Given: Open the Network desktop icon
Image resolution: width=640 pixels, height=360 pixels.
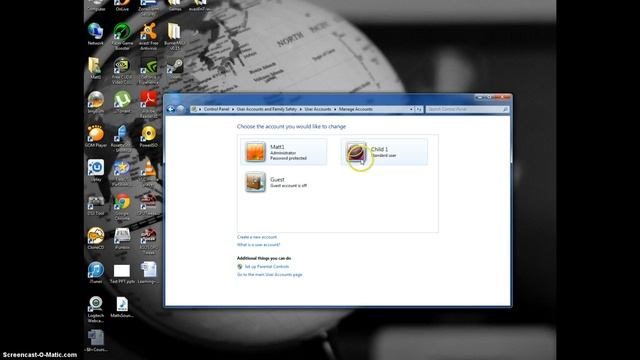Looking at the screenshot, I should coord(96,34).
